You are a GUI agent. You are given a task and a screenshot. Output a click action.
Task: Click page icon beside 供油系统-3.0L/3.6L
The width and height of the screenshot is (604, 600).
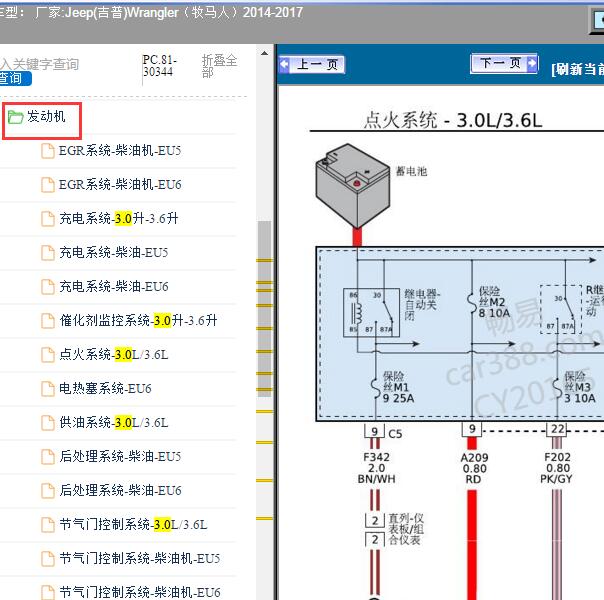pos(48,422)
